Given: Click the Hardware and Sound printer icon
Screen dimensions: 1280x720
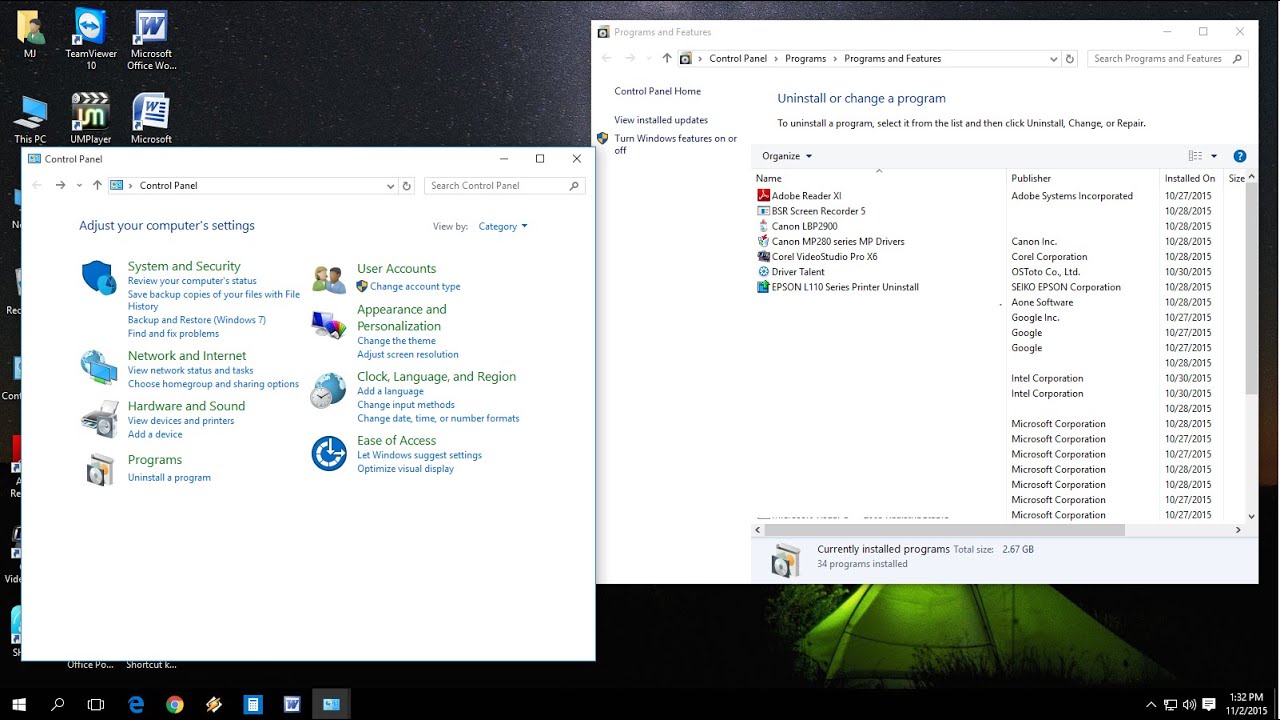Looking at the screenshot, I should [x=99, y=419].
